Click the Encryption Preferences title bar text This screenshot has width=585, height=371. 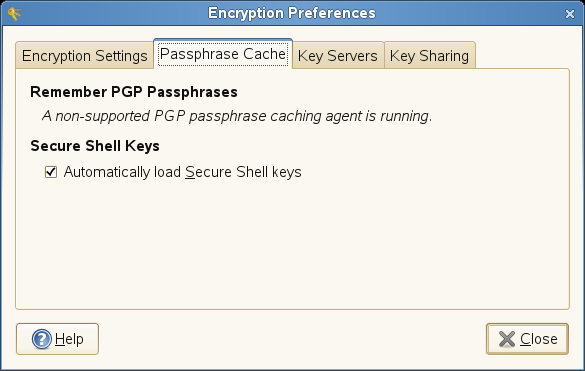click(x=292, y=13)
